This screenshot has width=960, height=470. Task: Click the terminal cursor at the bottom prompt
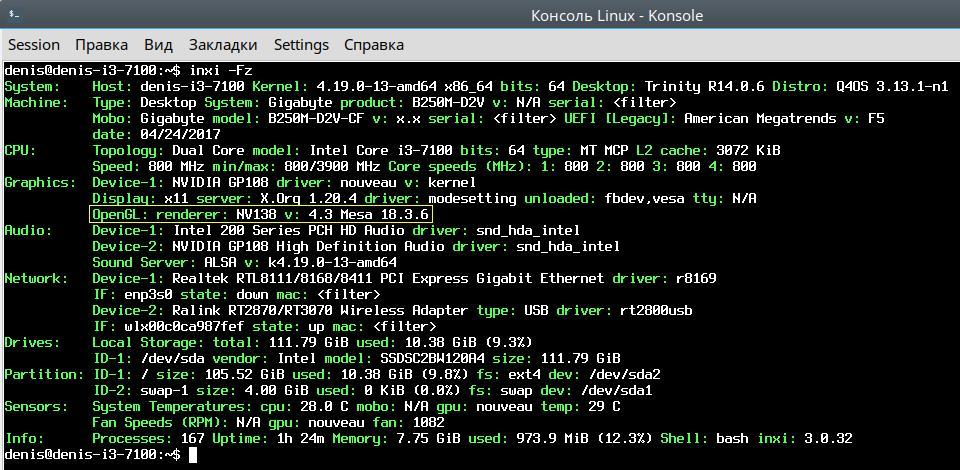click(x=193, y=454)
